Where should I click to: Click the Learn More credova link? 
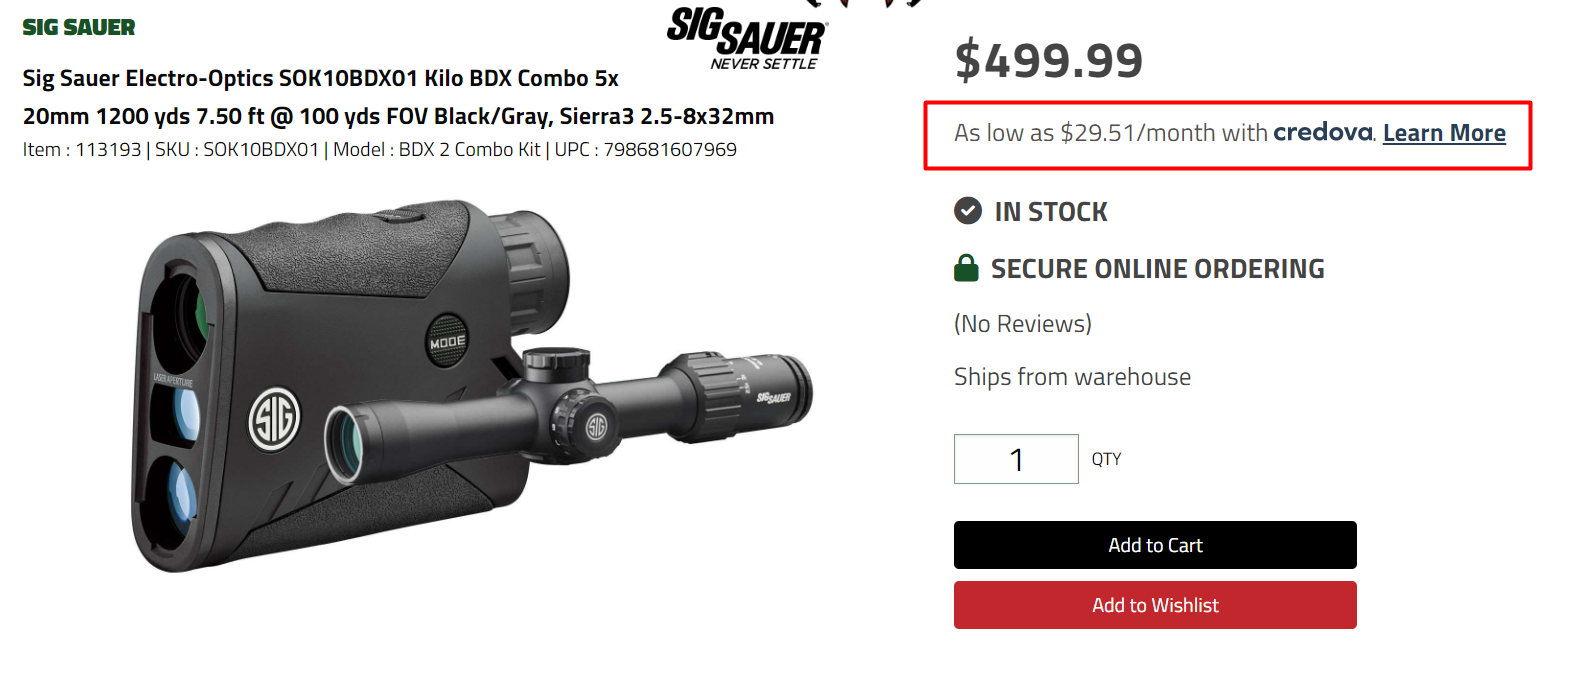(x=1444, y=133)
